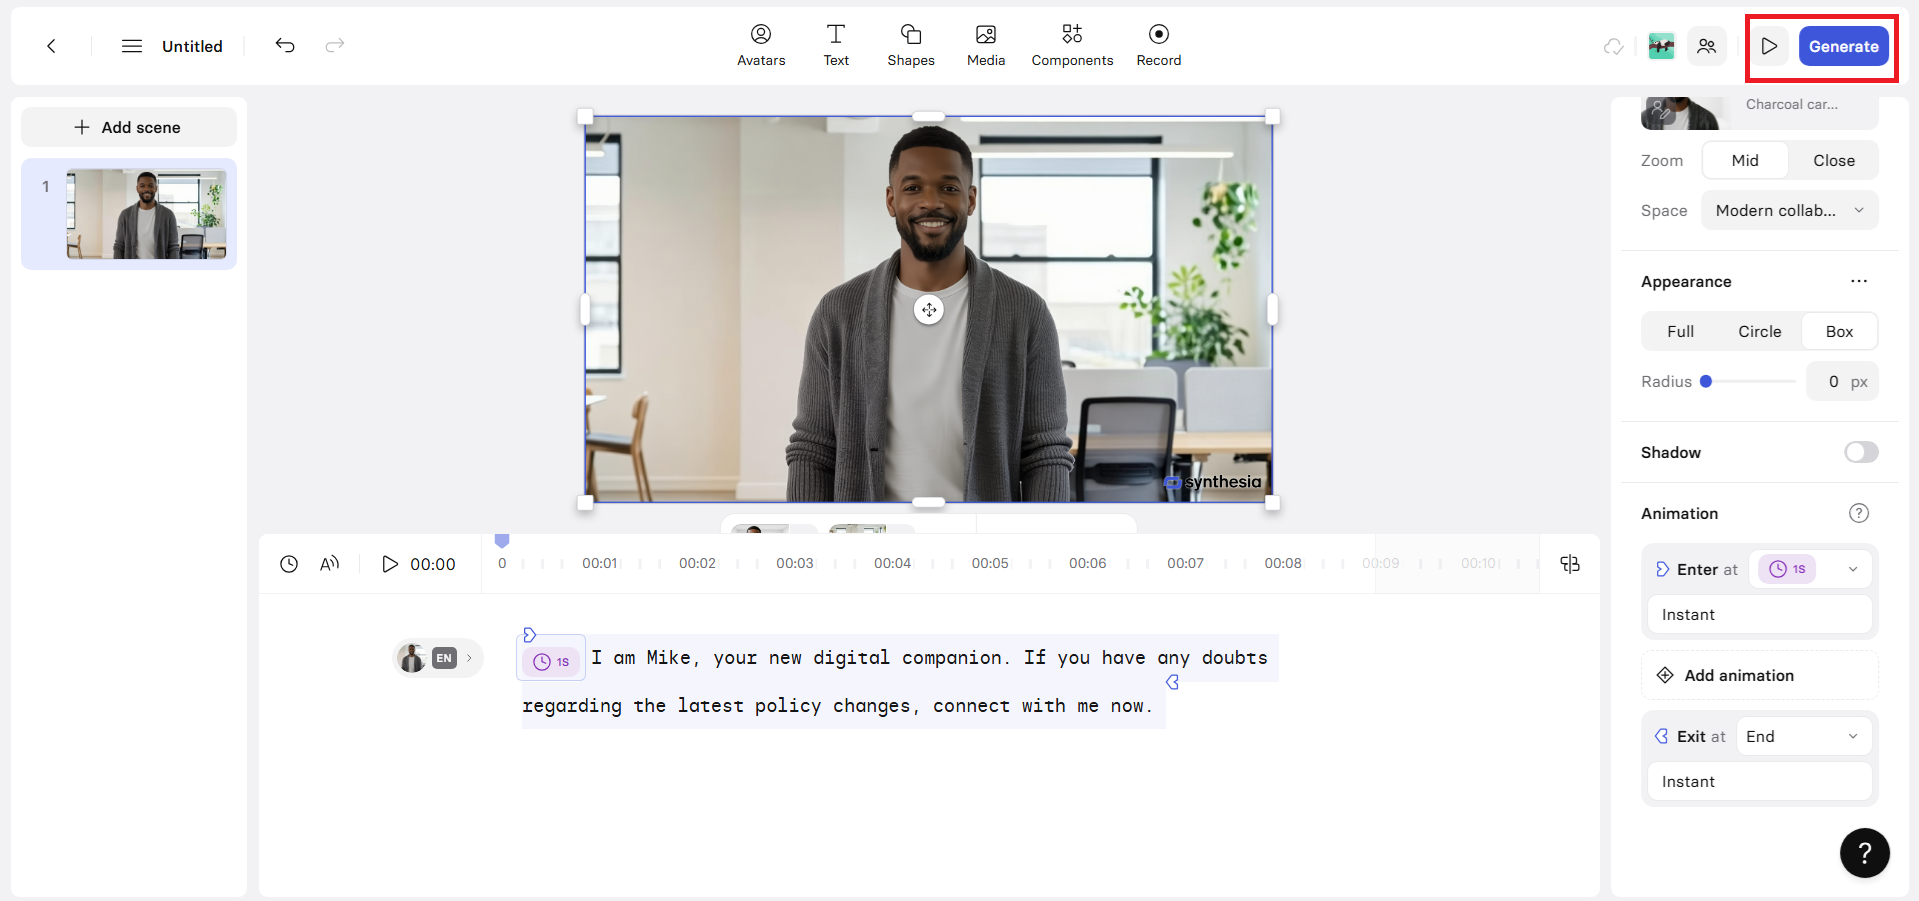Open the Media panel
Screen dimensions: 1919x901
[x=985, y=45]
